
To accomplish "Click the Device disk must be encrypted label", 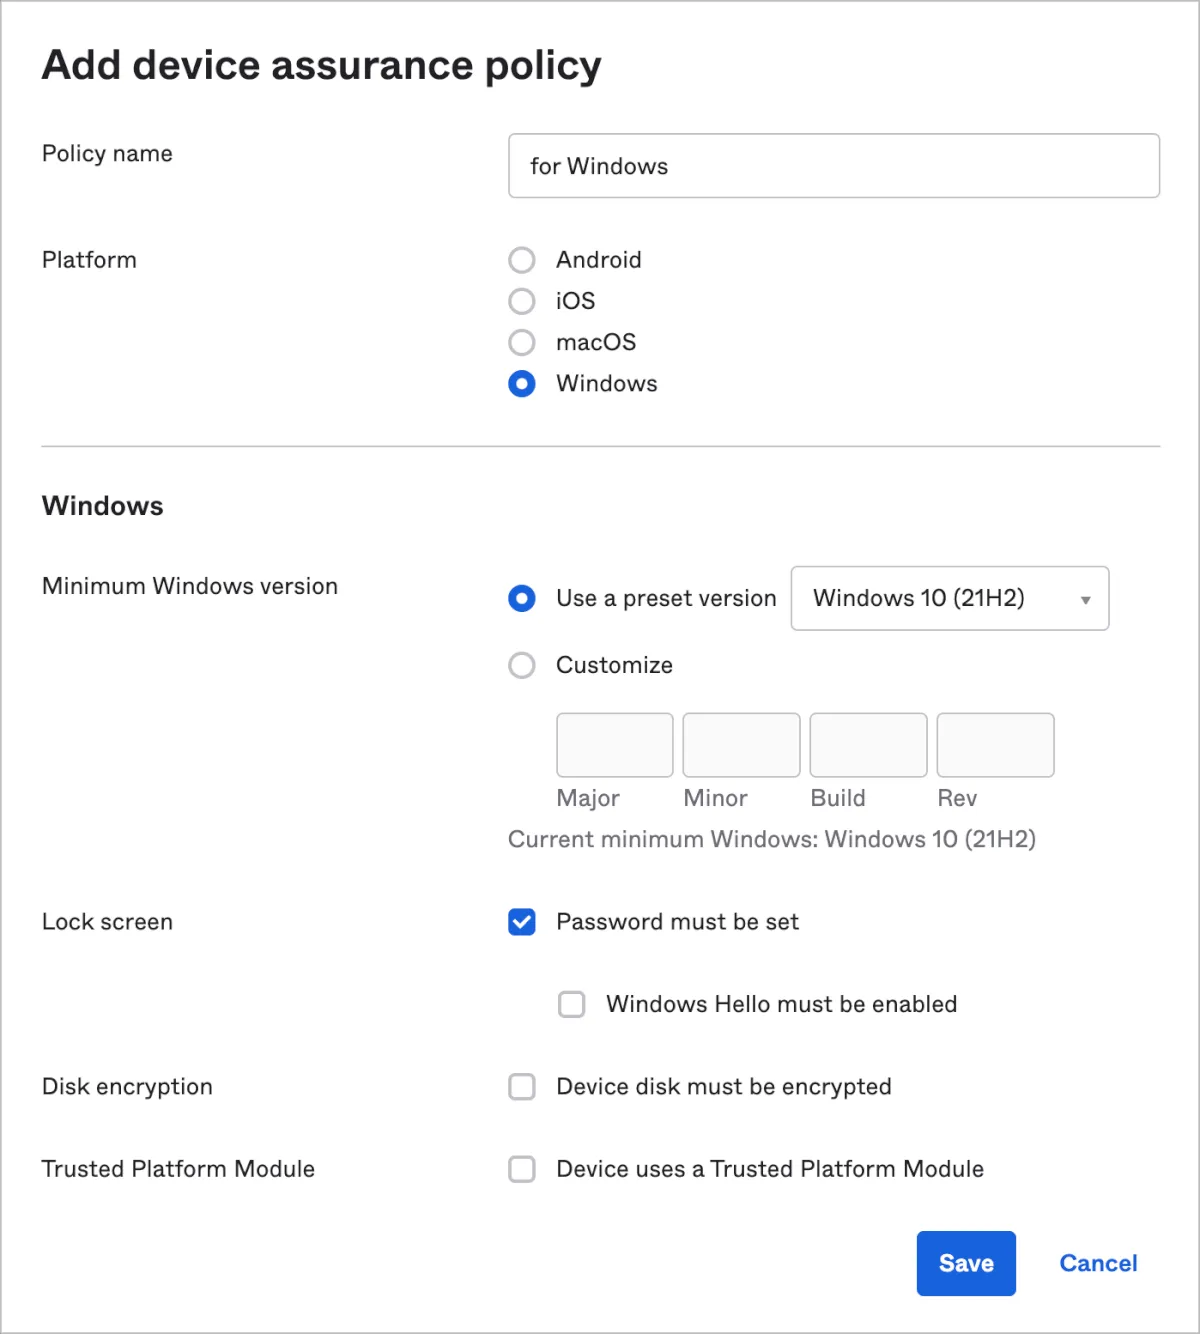I will tap(723, 1087).
